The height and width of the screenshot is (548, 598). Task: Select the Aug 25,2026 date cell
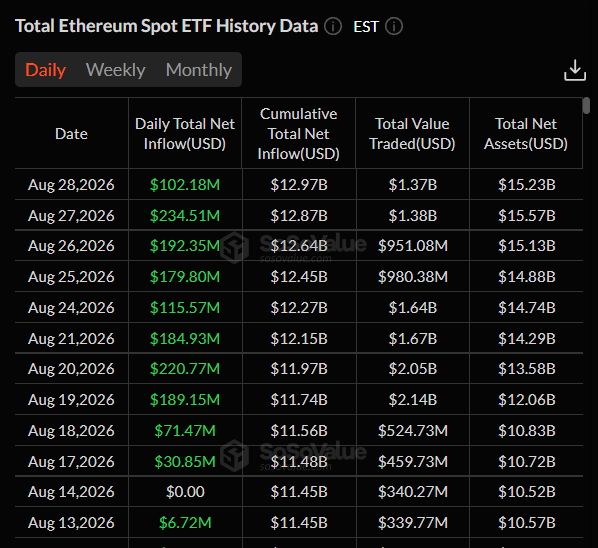click(71, 276)
